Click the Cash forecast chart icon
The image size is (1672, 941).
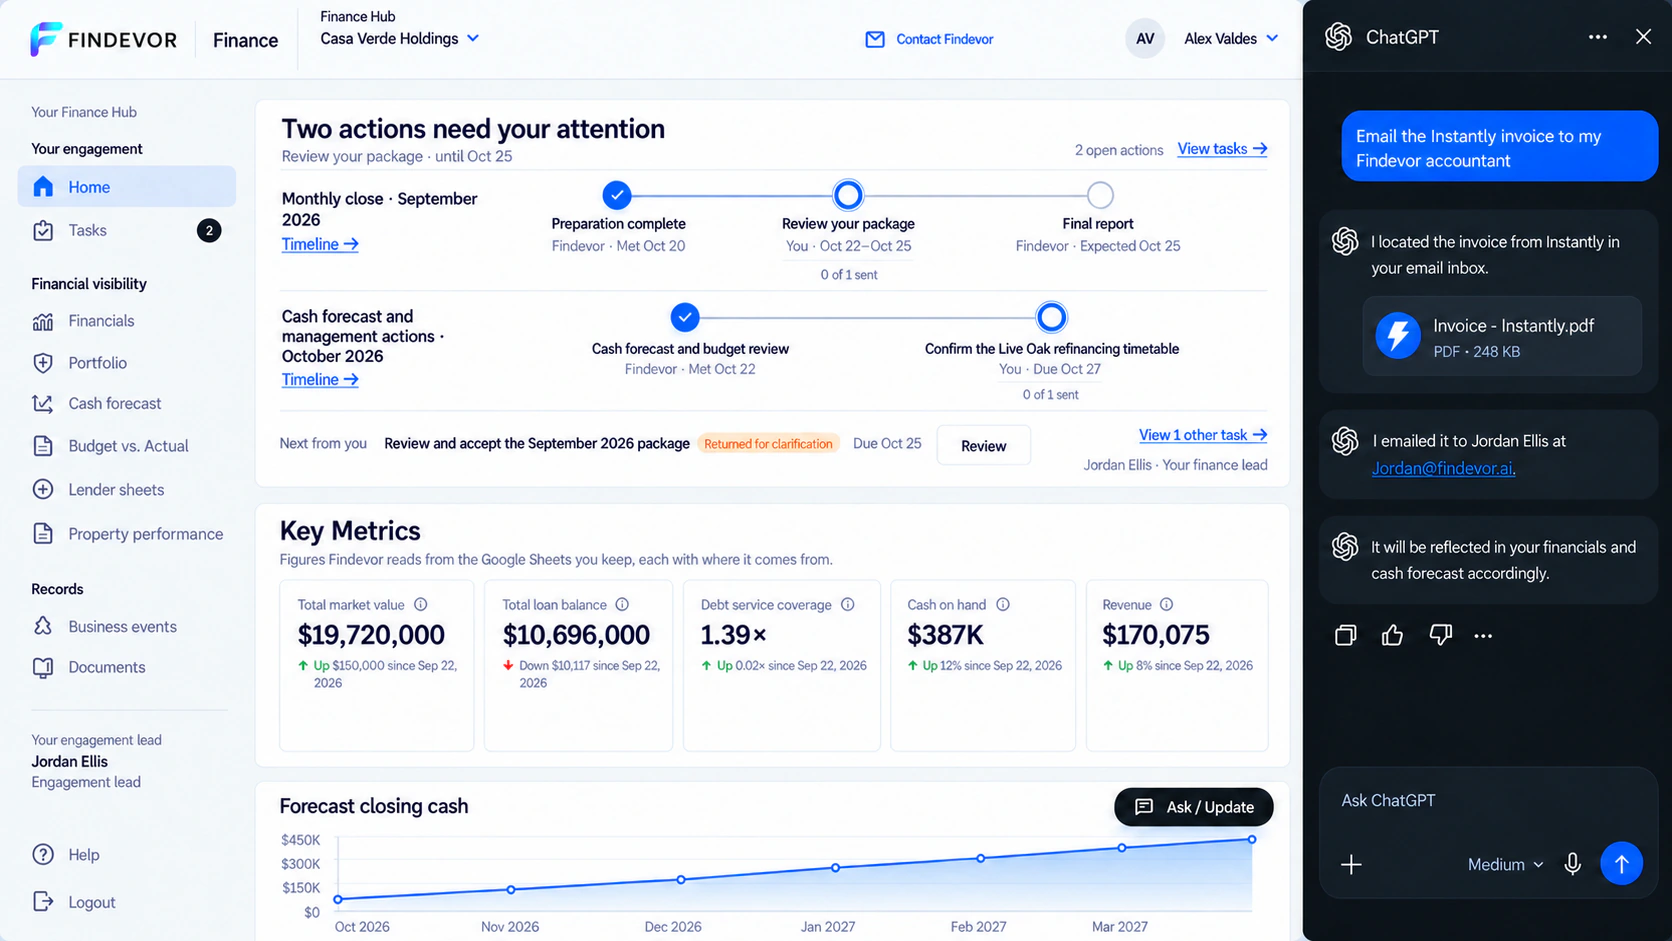pyautogui.click(x=43, y=404)
